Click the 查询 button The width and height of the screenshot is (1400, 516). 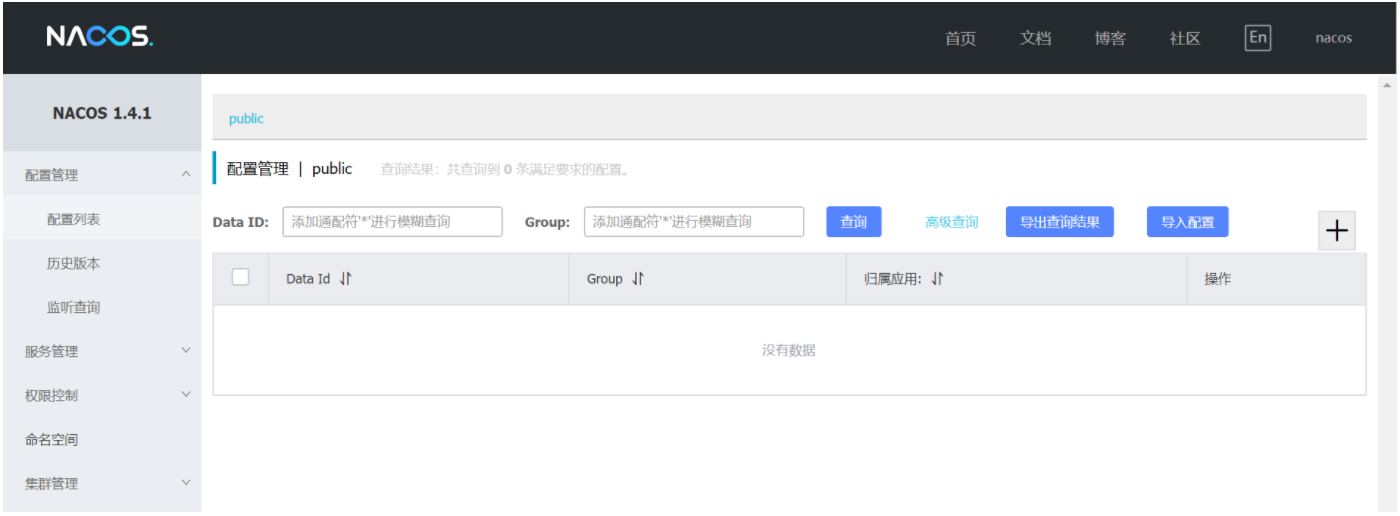click(x=854, y=222)
